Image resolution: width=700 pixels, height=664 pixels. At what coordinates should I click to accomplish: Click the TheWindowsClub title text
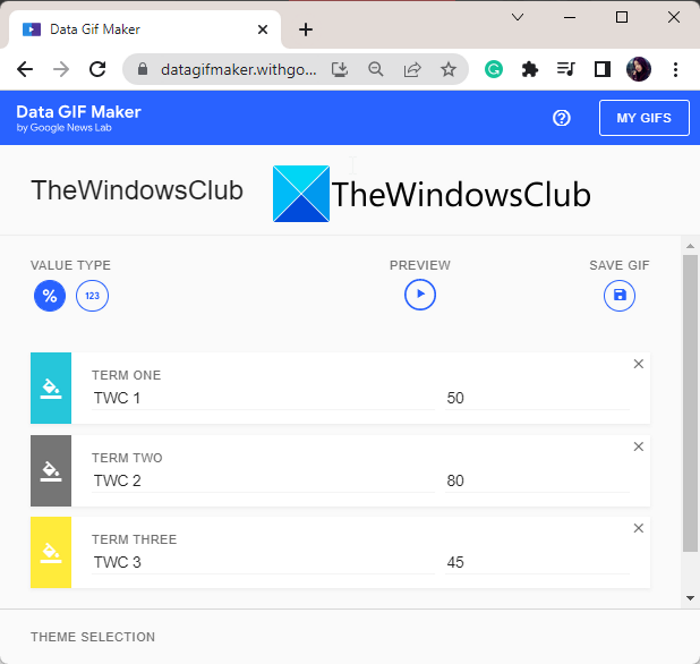(137, 190)
